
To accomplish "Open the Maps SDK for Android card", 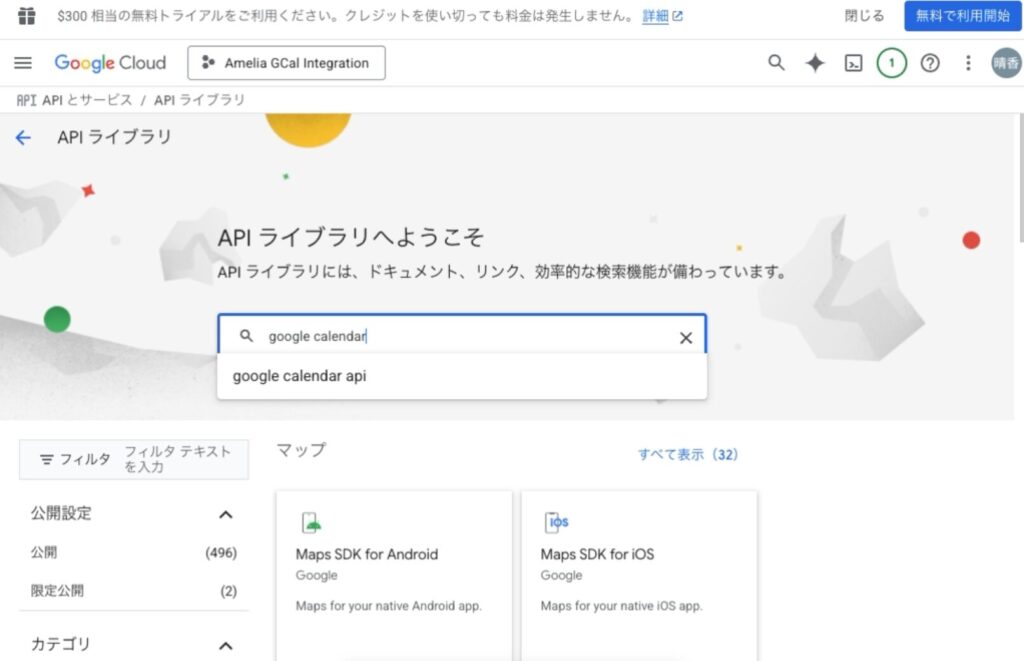I will point(393,570).
